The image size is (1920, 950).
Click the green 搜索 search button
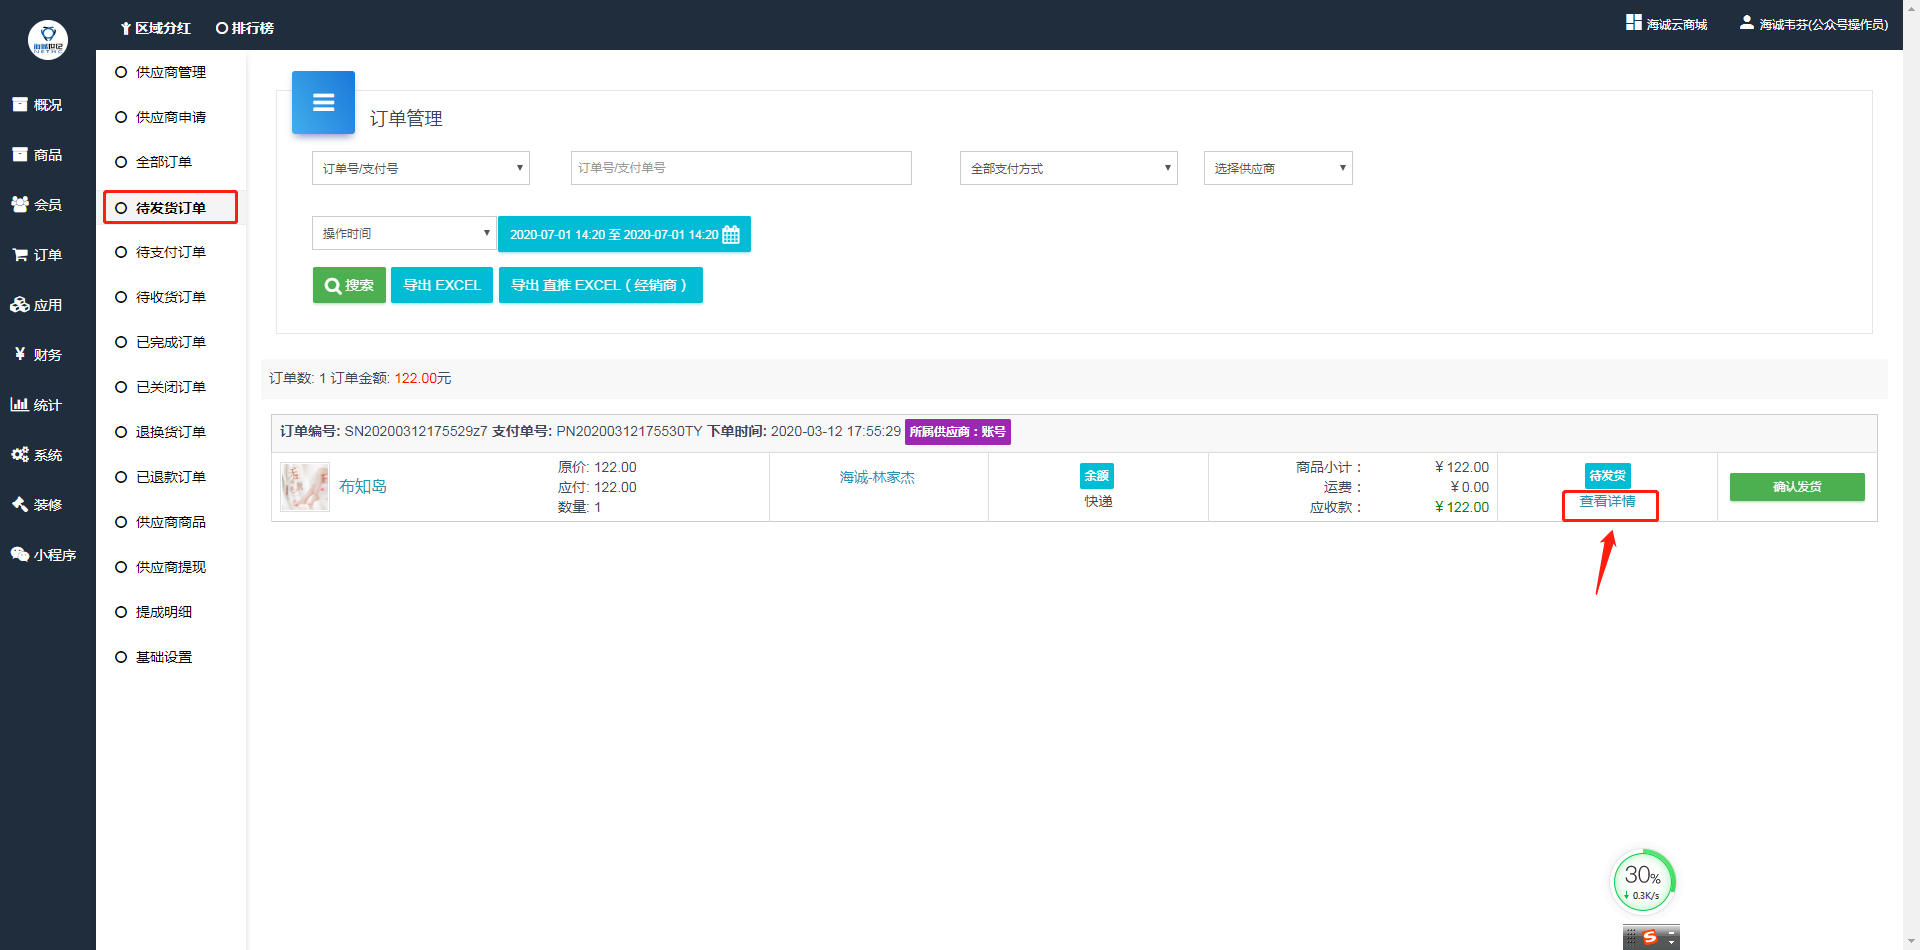349,285
